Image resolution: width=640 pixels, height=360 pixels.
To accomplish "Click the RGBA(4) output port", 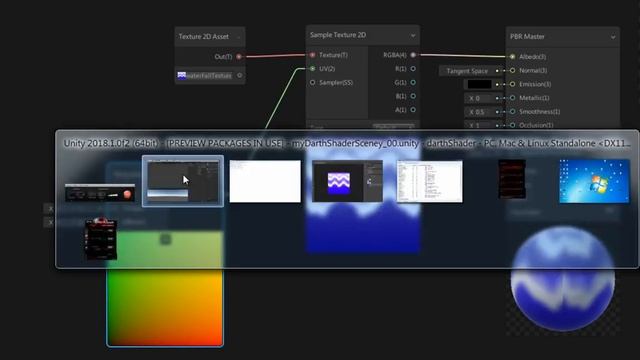I will 413,55.
